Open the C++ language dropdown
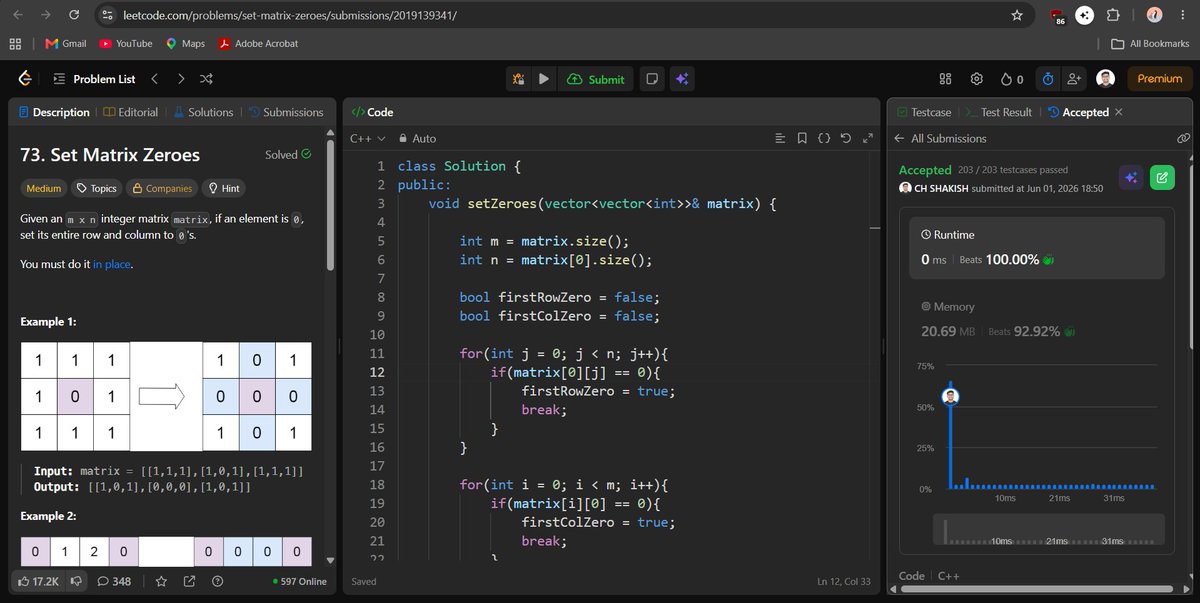This screenshot has width=1200, height=603. click(367, 138)
